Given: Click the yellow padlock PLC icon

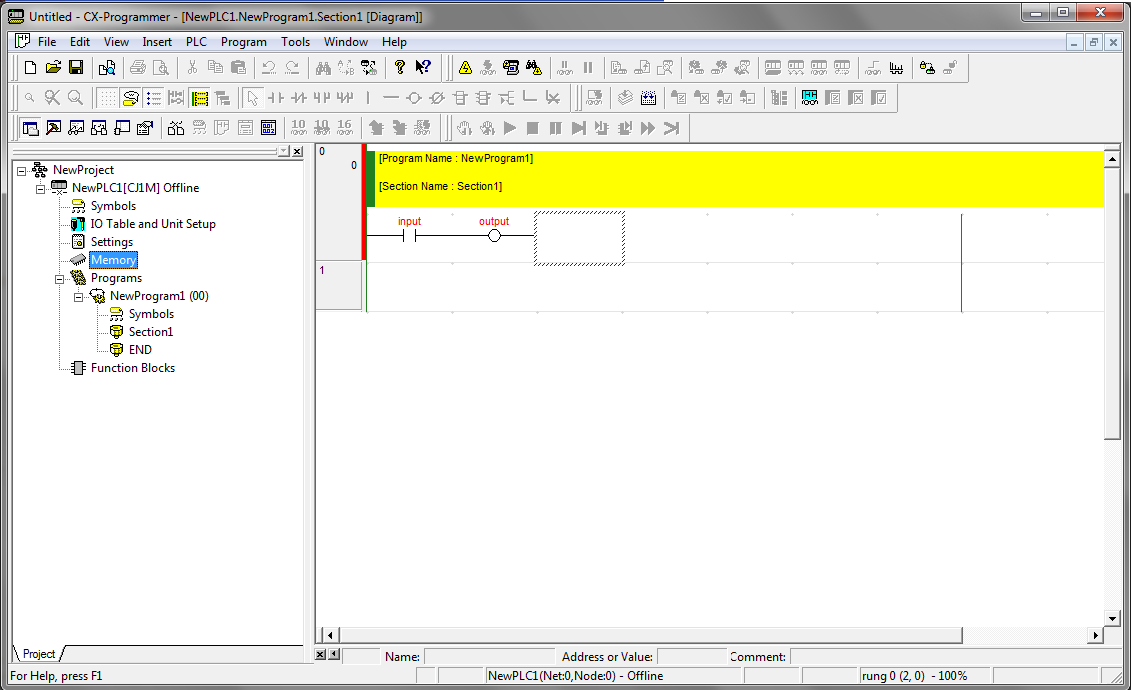Looking at the screenshot, I should (x=928, y=68).
